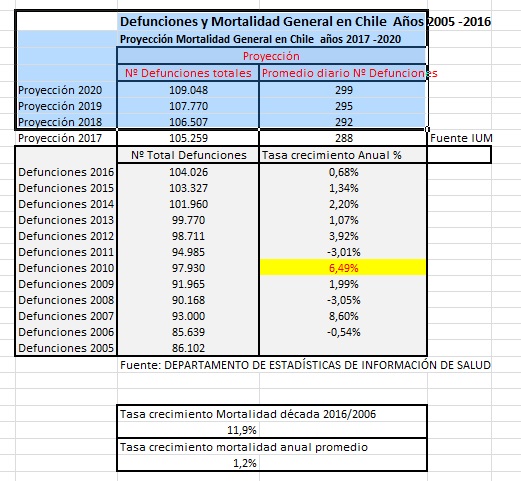Select the cell showing 99.770

coord(188,220)
